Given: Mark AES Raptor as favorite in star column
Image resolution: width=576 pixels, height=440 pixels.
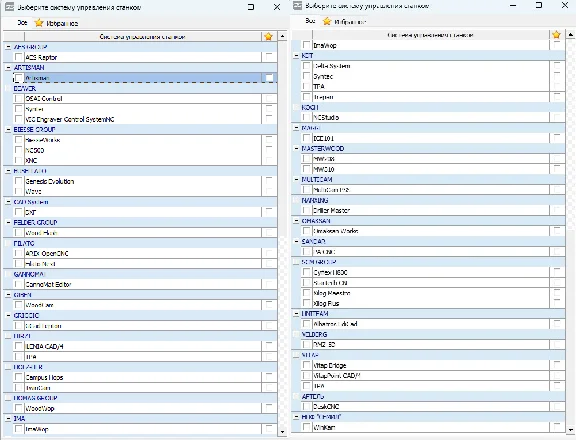Looking at the screenshot, I should [269, 57].
